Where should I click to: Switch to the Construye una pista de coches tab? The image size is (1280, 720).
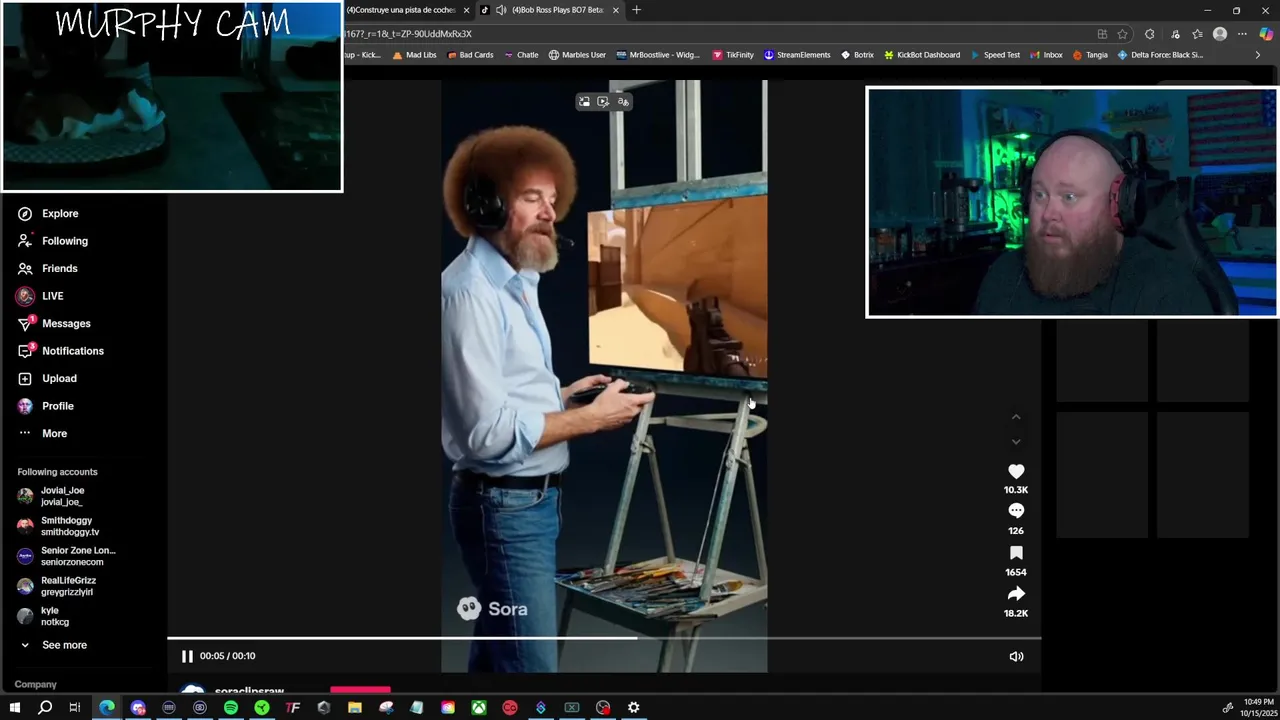coord(401,10)
